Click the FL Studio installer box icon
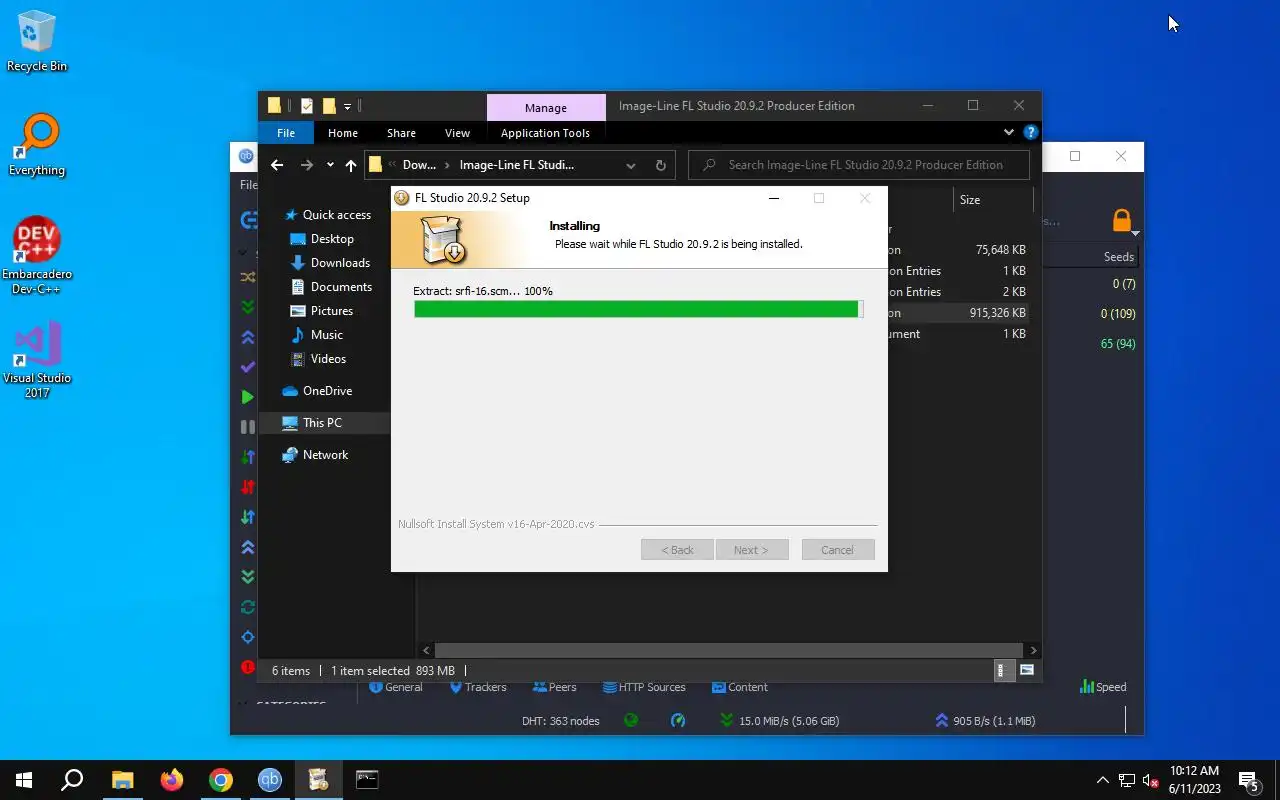The height and width of the screenshot is (800, 1280). point(443,241)
